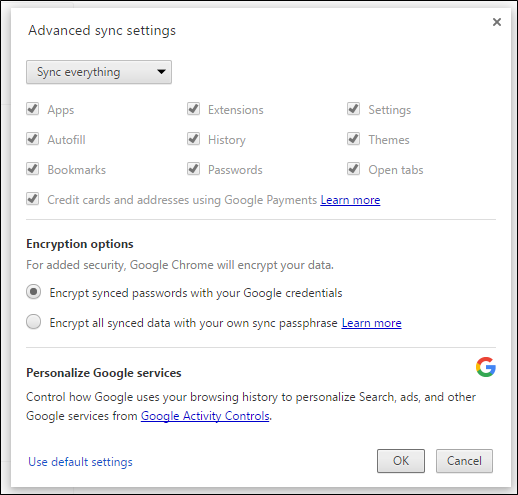The image size is (518, 495).
Task: Toggle the Autofill checkbox
Action: pyautogui.click(x=33, y=139)
